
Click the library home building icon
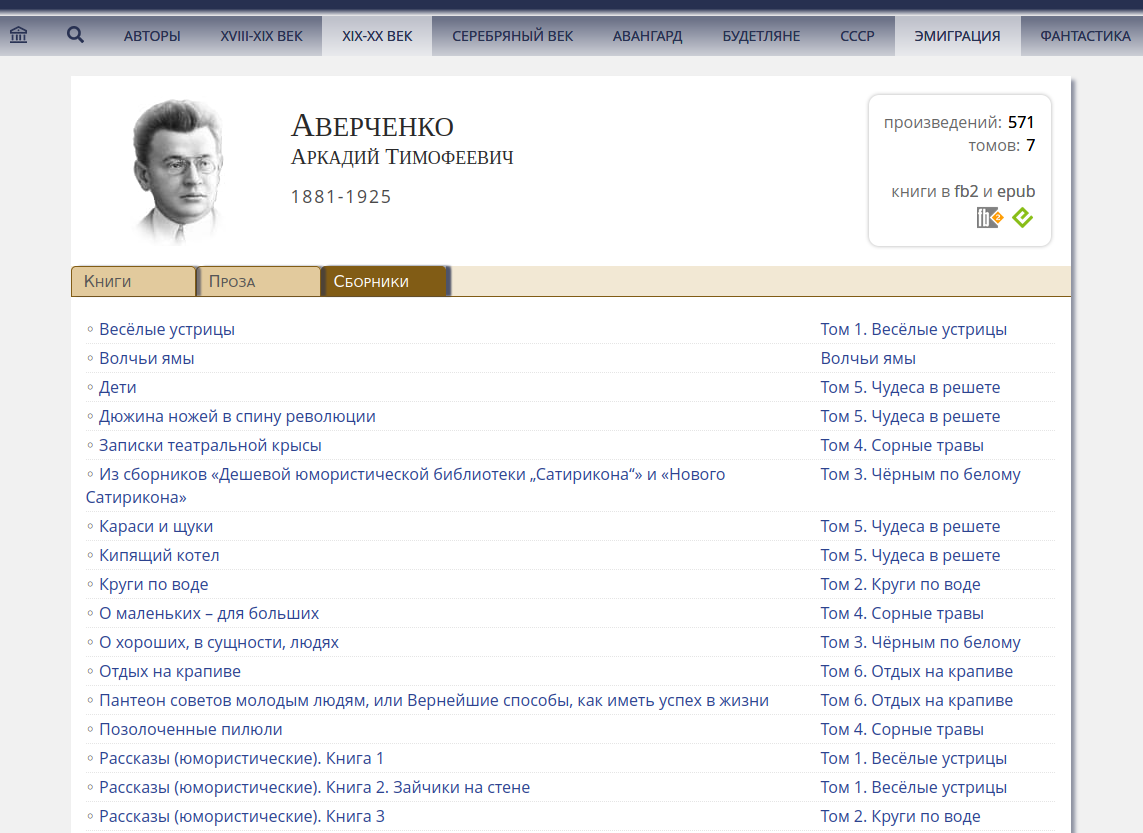[18, 36]
